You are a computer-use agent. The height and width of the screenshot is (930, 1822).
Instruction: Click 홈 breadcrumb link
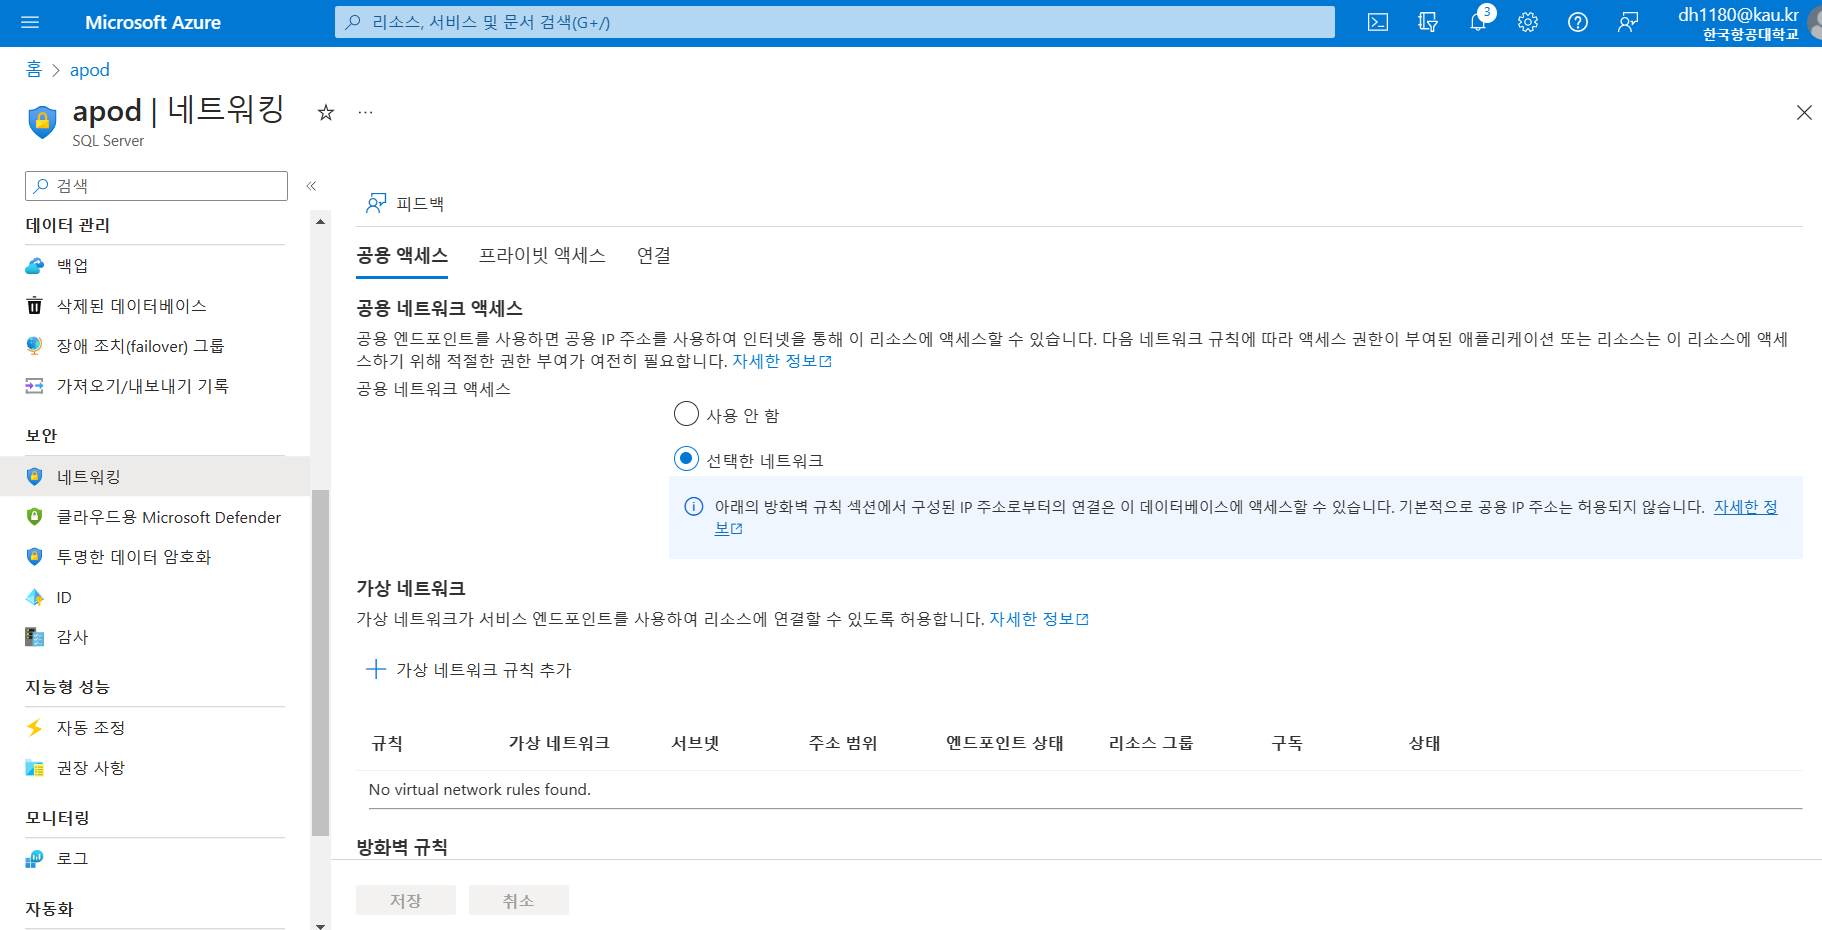coord(34,69)
